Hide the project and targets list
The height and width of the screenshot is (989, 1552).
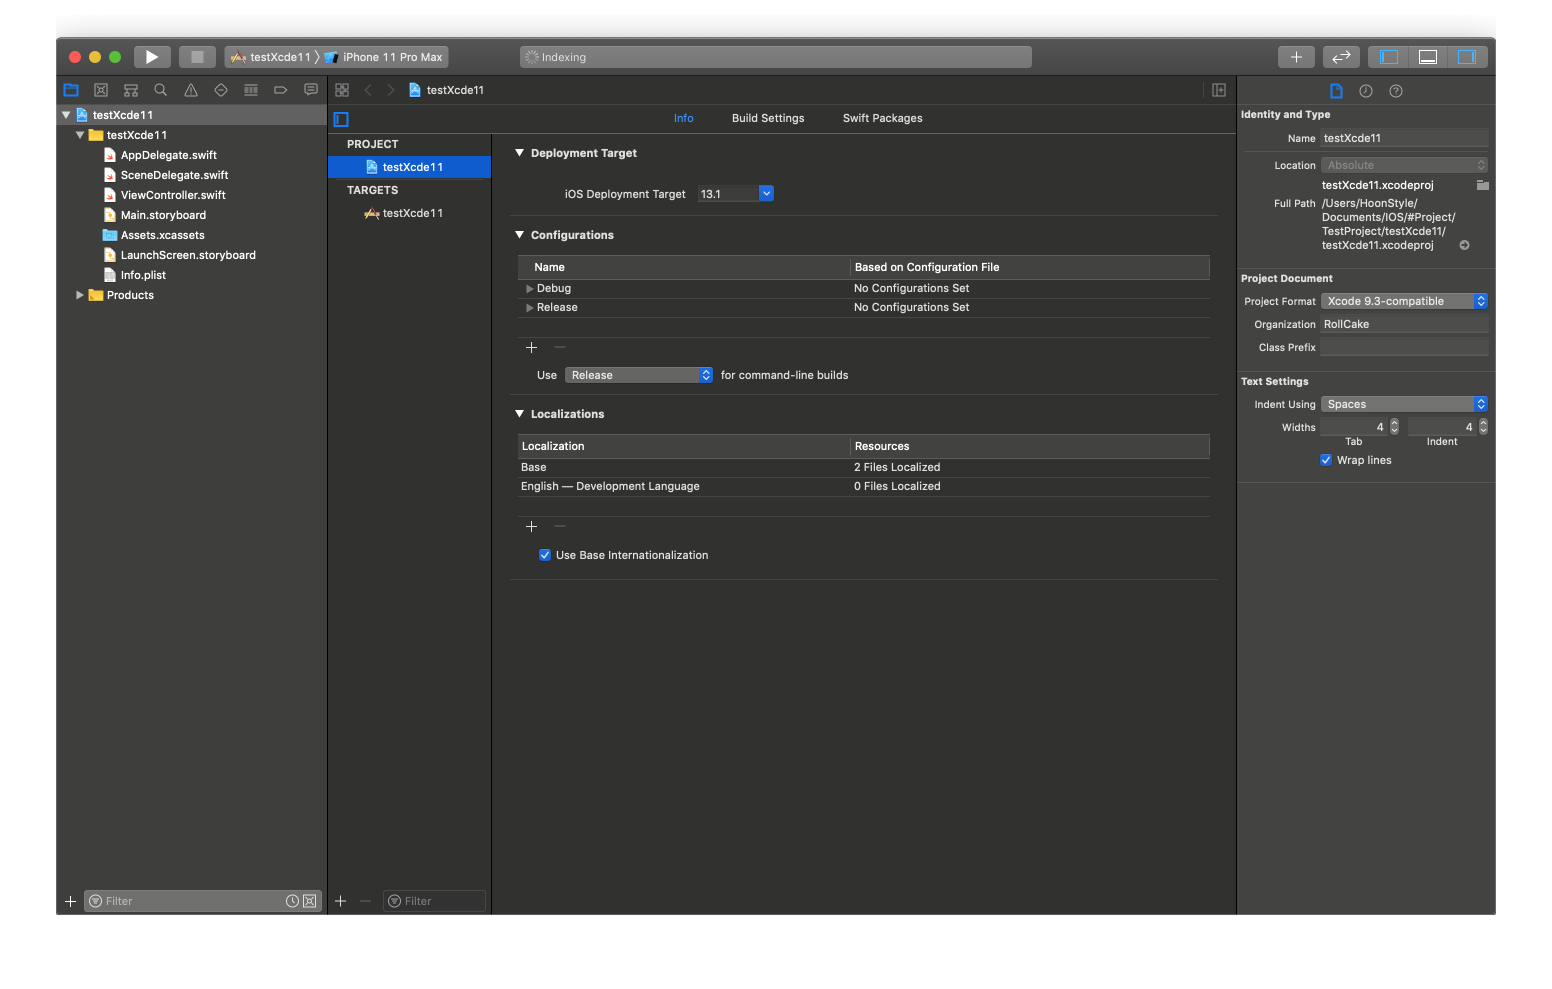[x=341, y=119]
